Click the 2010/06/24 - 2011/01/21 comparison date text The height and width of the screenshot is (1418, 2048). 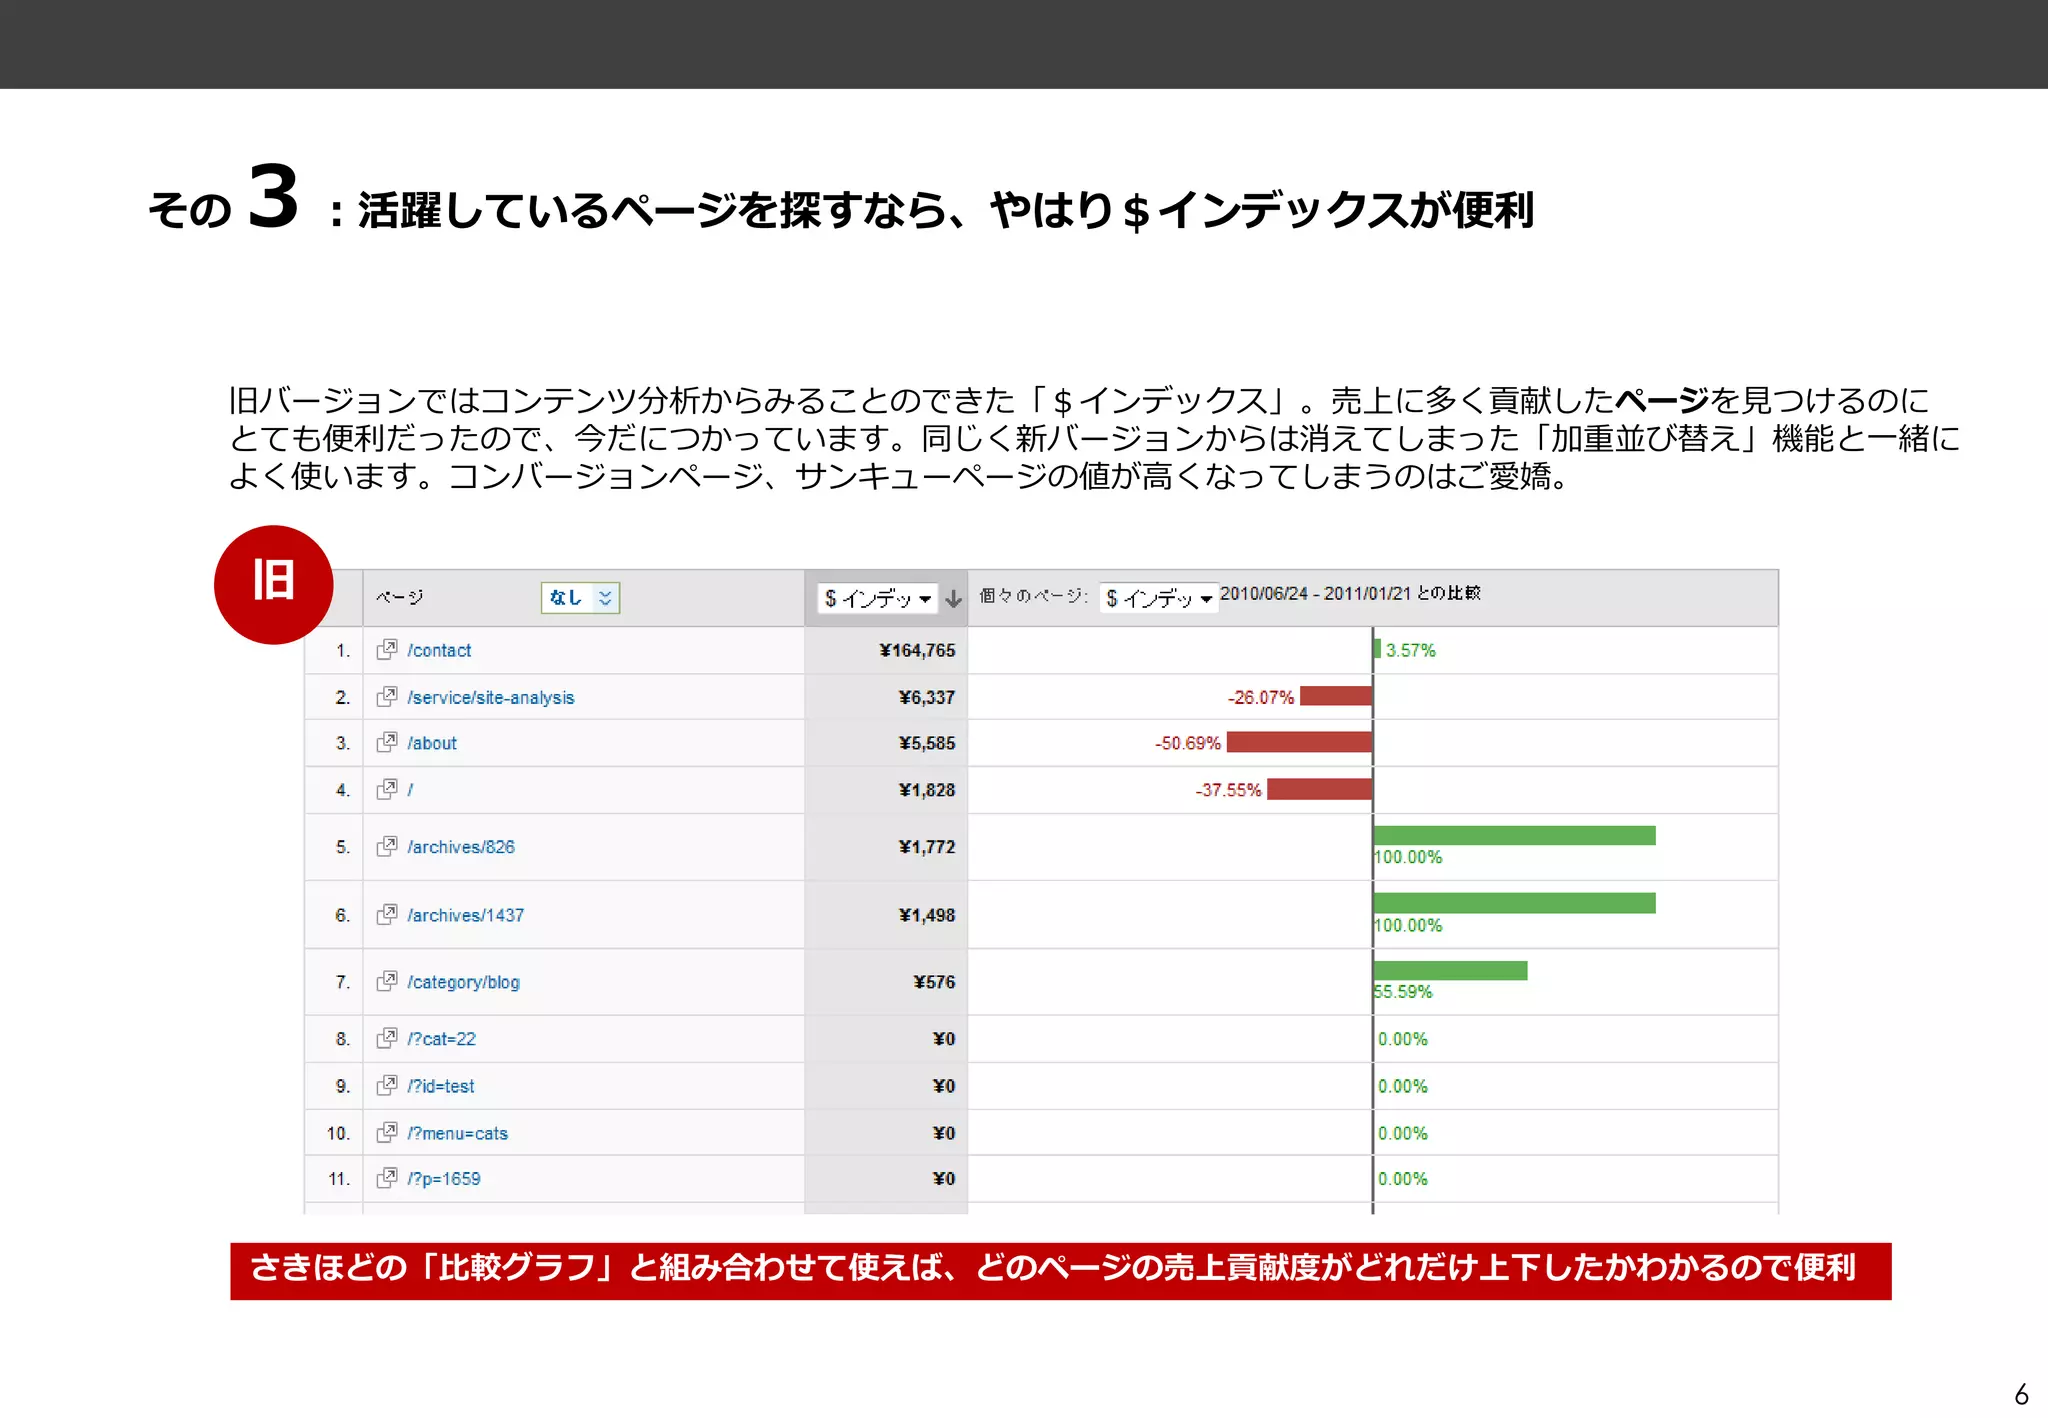[1350, 593]
